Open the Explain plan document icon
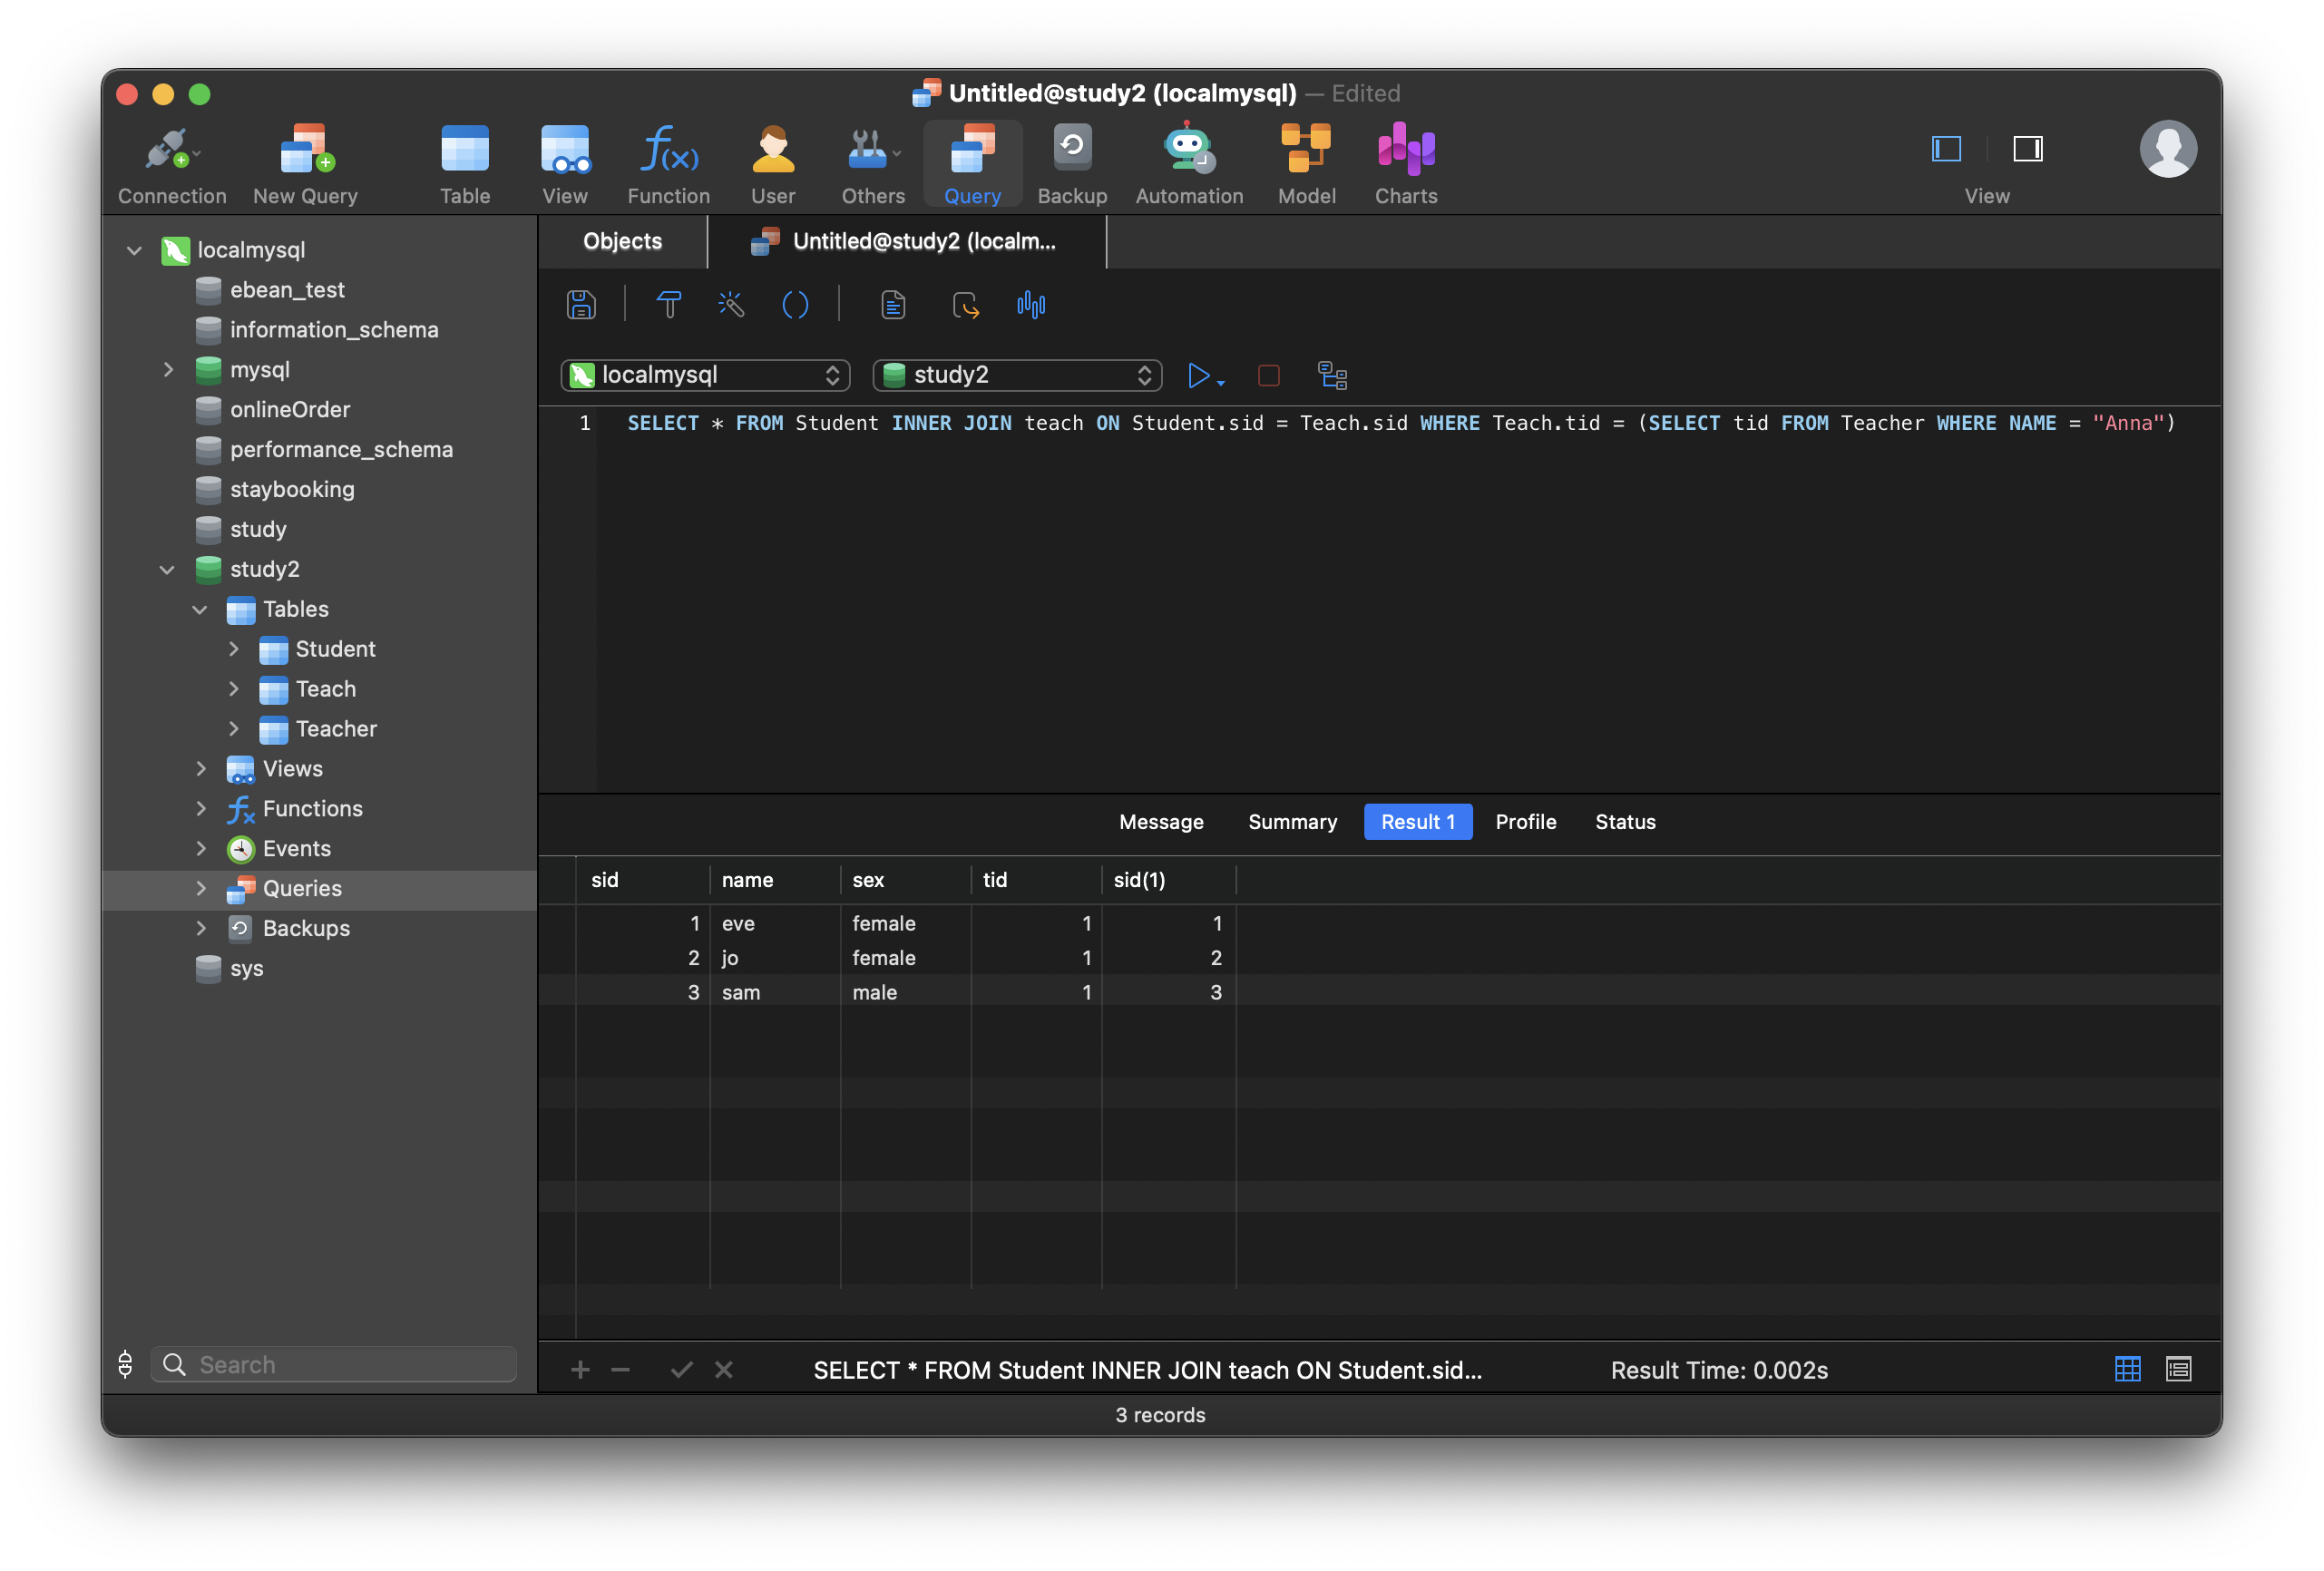Screen dimensions: 2324x1571 point(893,305)
